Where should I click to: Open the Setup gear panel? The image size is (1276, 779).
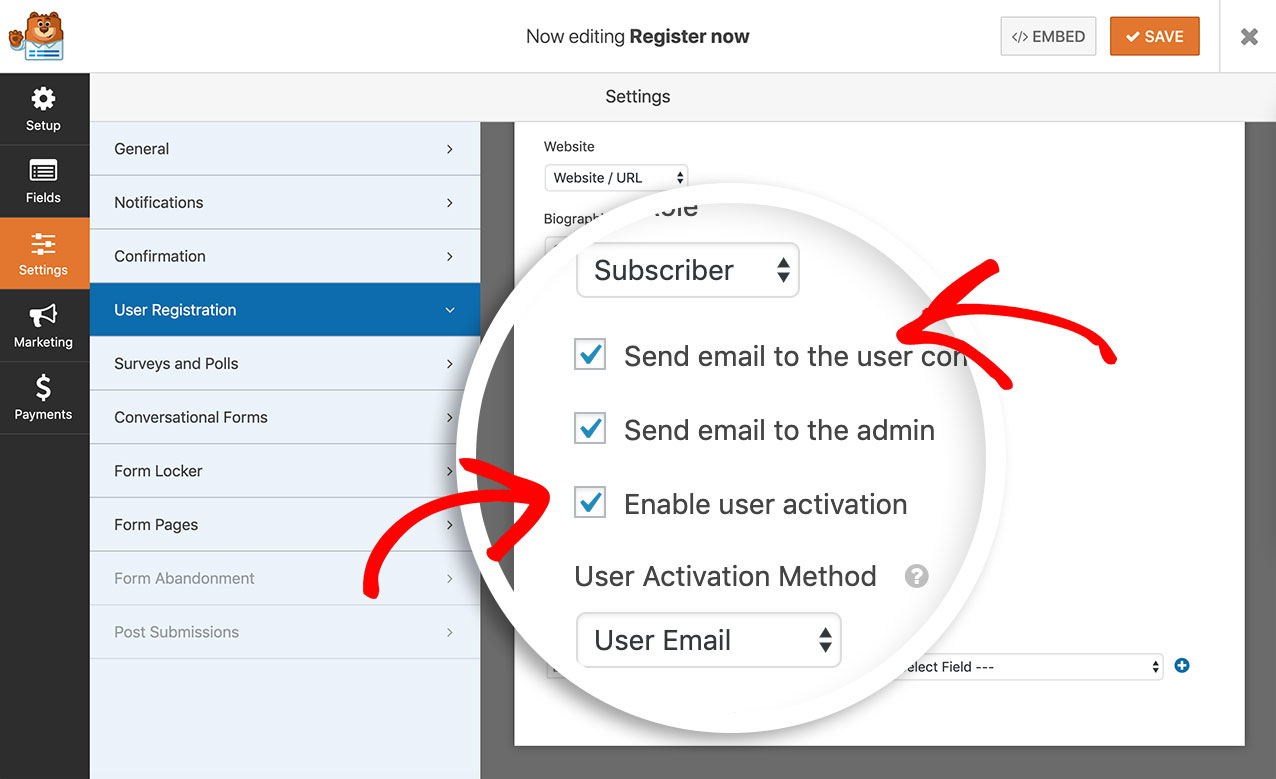point(43,109)
